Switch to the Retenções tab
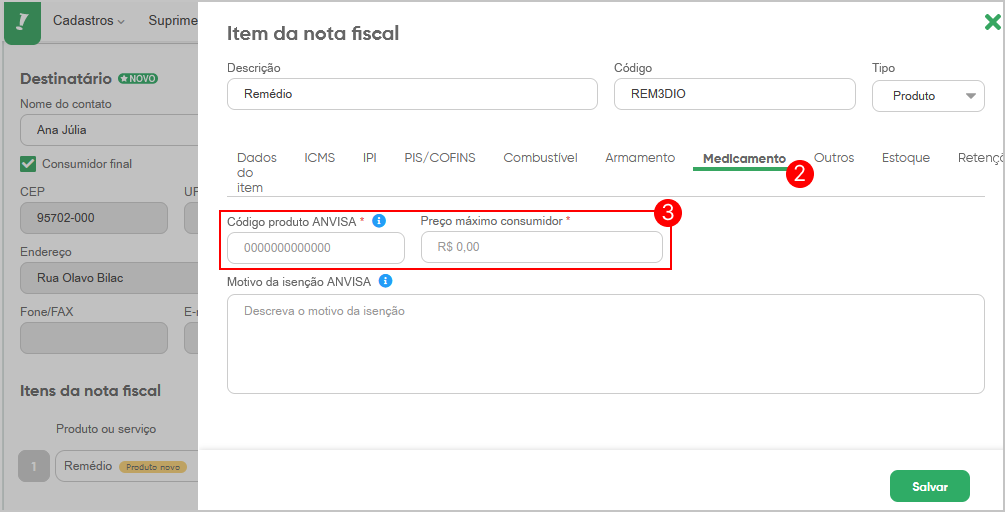The image size is (1005, 512). coord(979,158)
